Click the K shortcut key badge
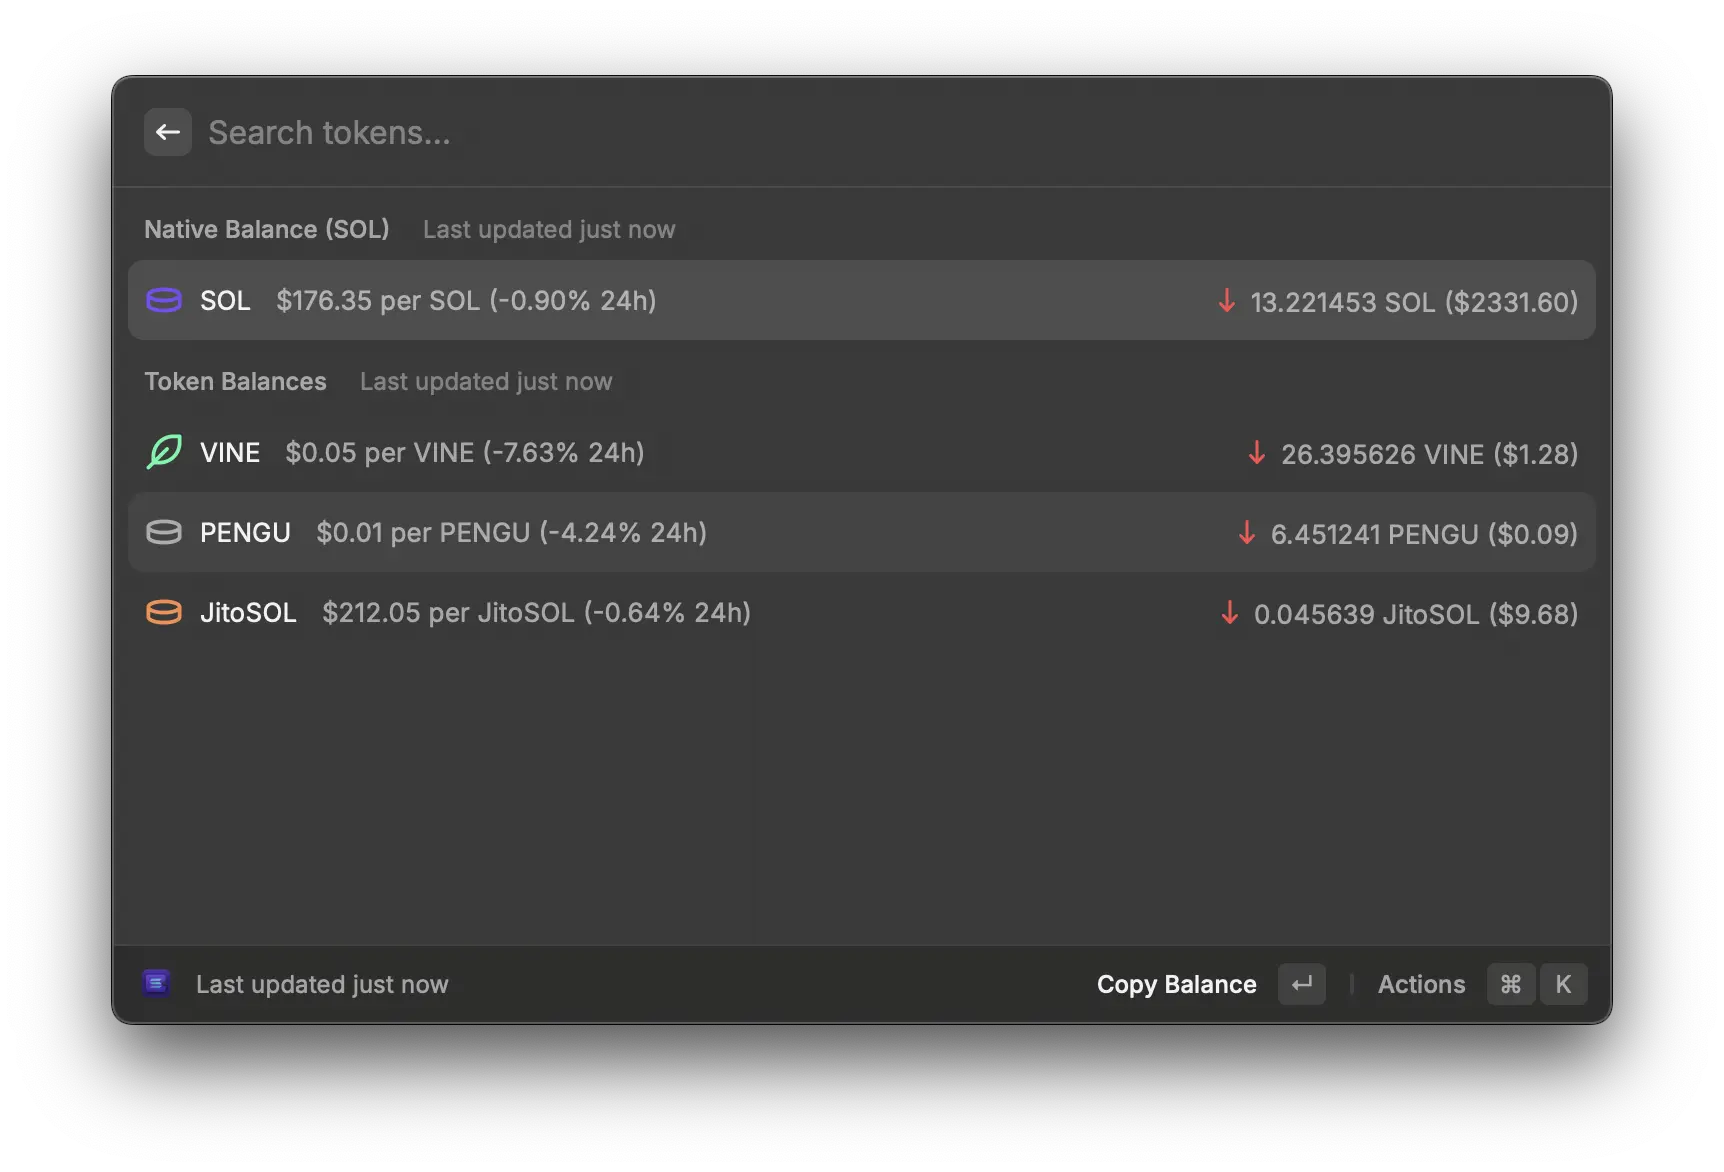The width and height of the screenshot is (1724, 1172). pos(1563,984)
